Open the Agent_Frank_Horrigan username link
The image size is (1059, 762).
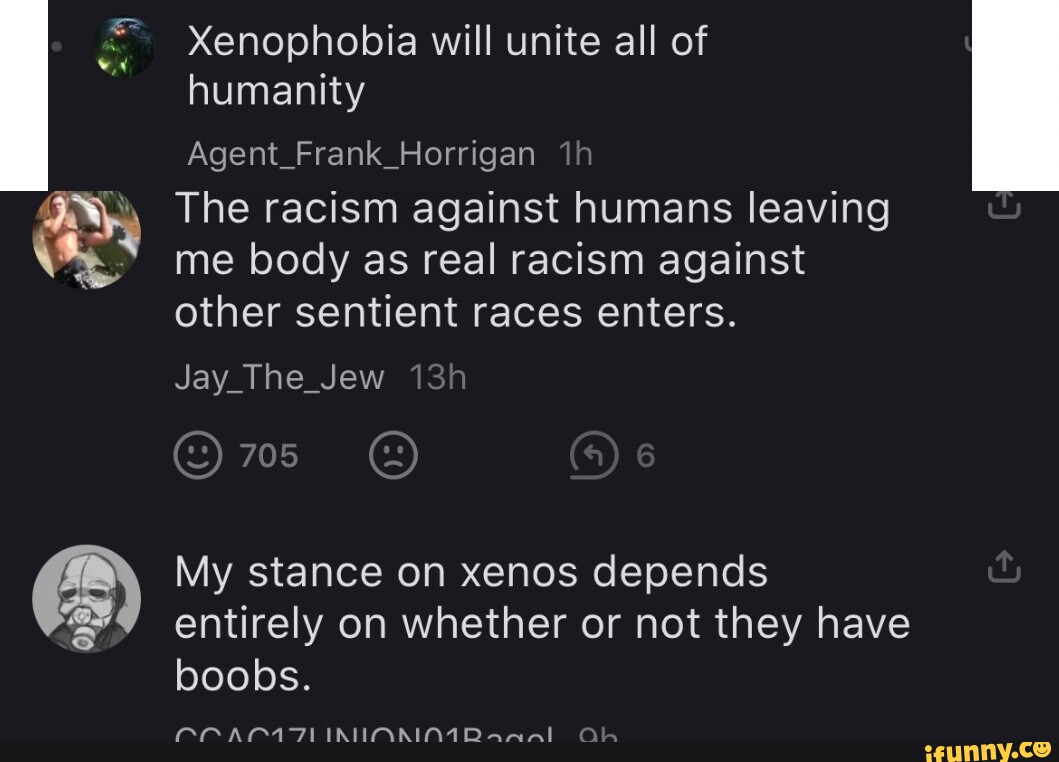pos(361,155)
